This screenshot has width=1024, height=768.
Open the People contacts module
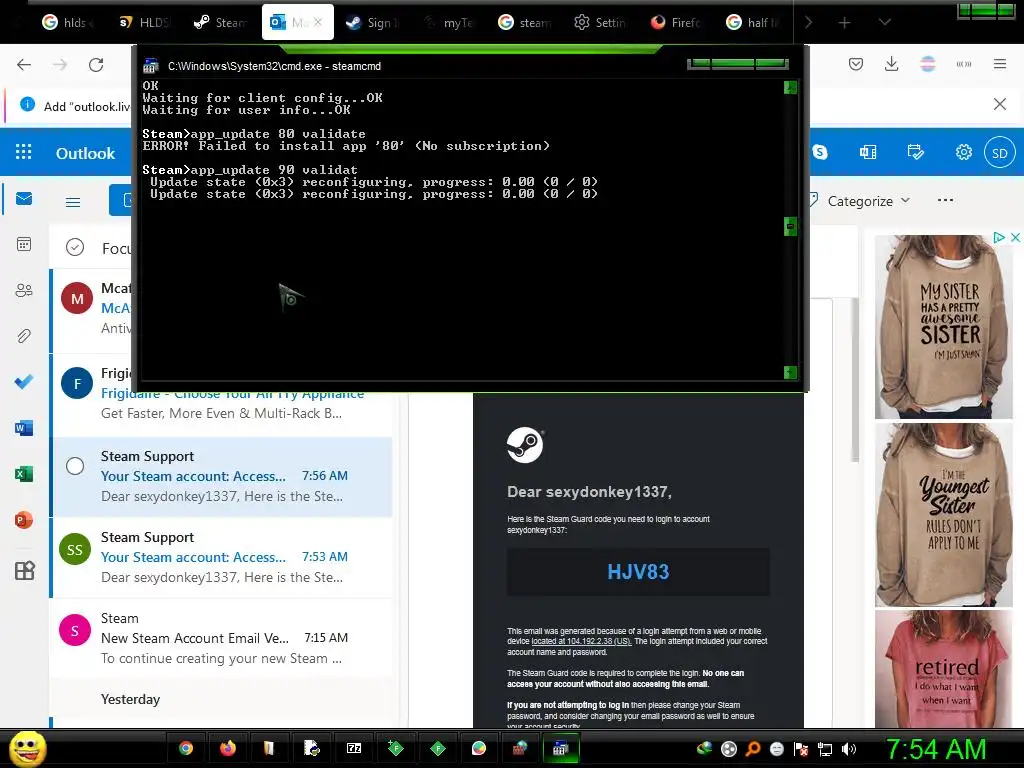(24, 290)
